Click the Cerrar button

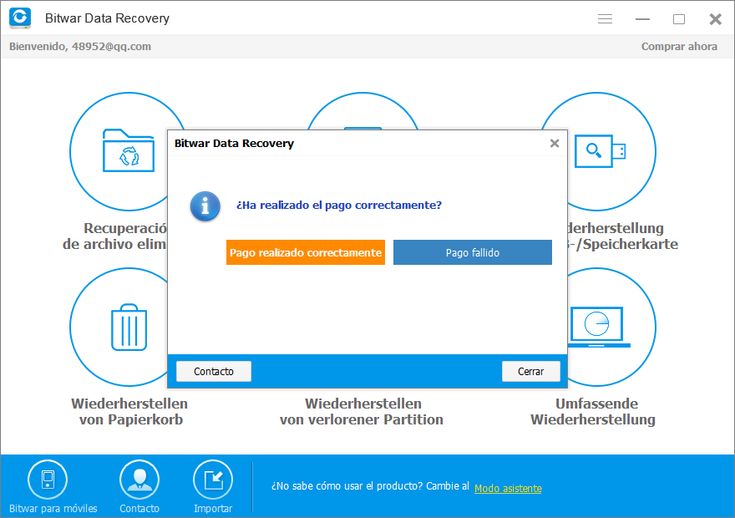pyautogui.click(x=531, y=371)
